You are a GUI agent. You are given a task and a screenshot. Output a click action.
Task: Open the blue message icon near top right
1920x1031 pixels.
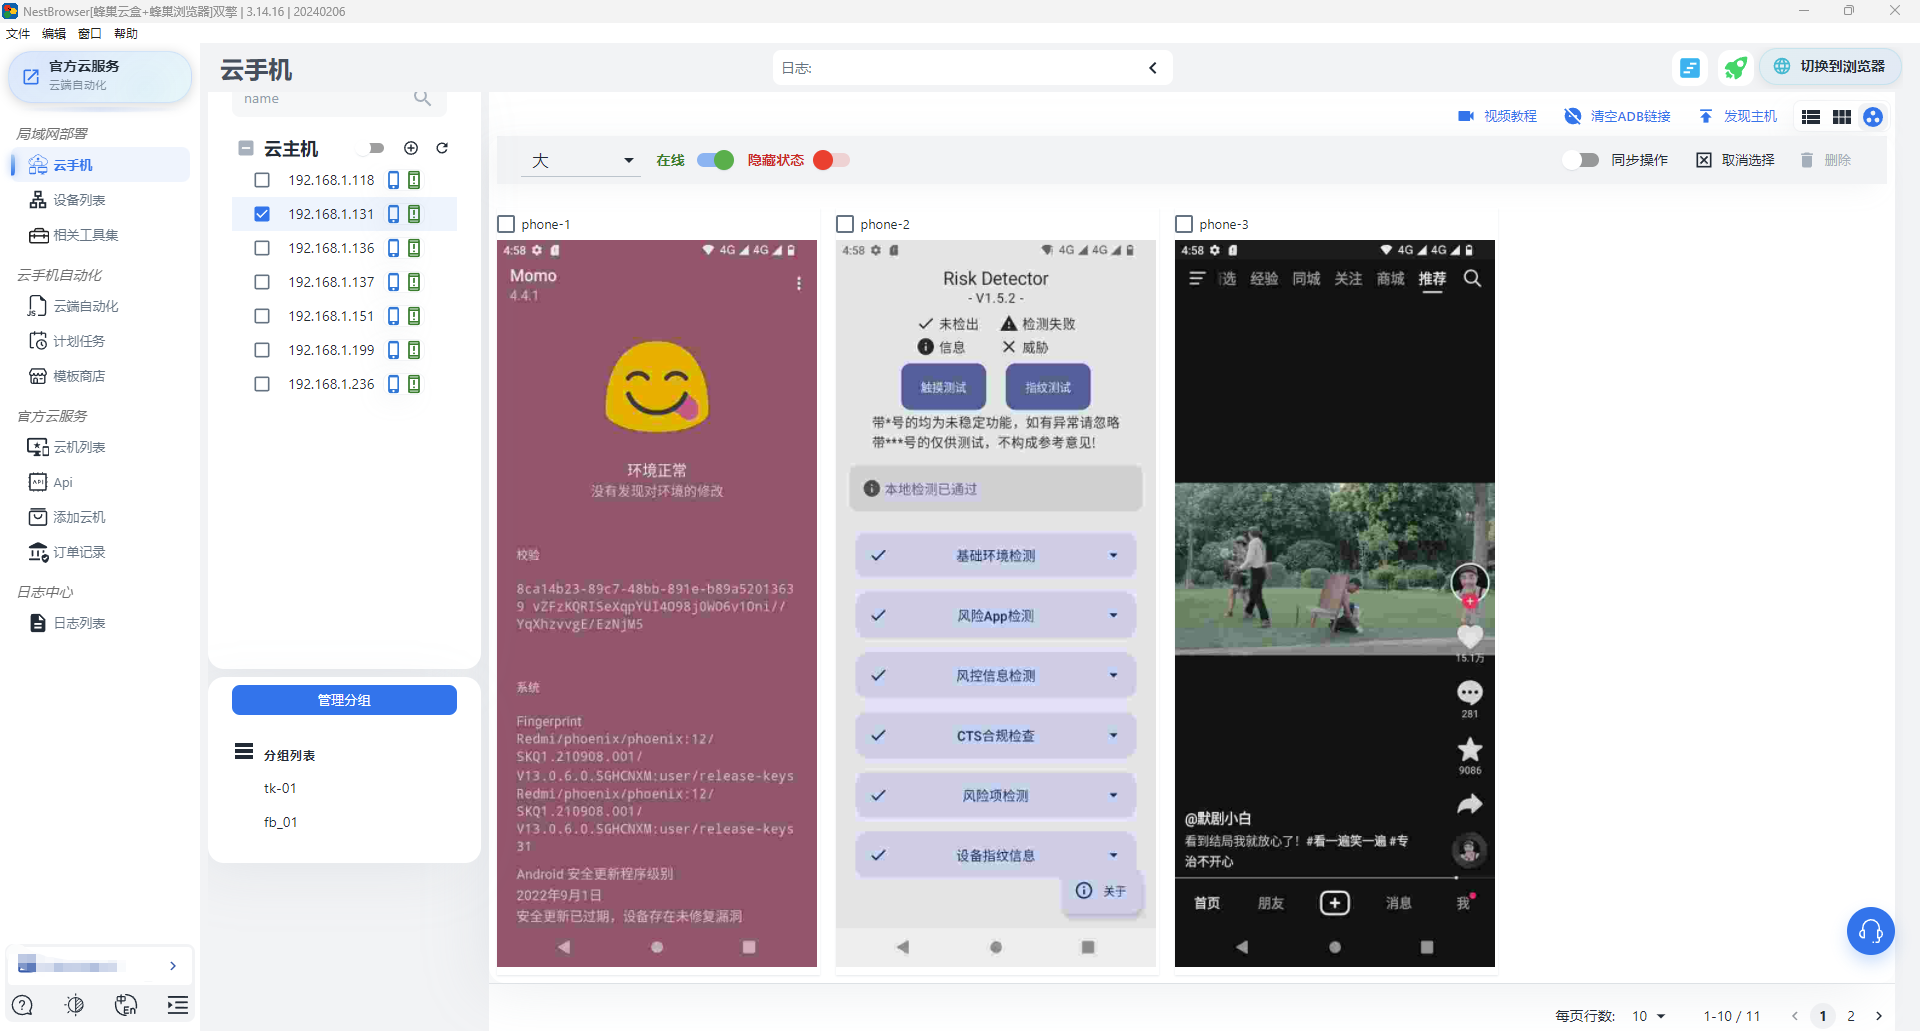point(1690,67)
